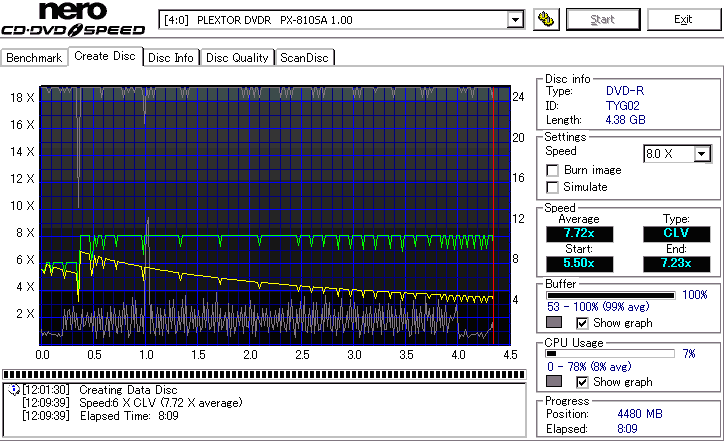The image size is (724, 441).
Task: Click the Nero CD-DVD Speed logo
Action: 74,22
